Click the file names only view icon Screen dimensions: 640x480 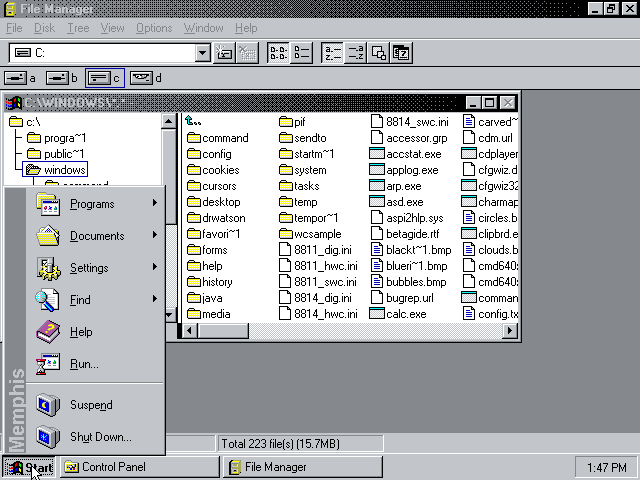[x=278, y=53]
